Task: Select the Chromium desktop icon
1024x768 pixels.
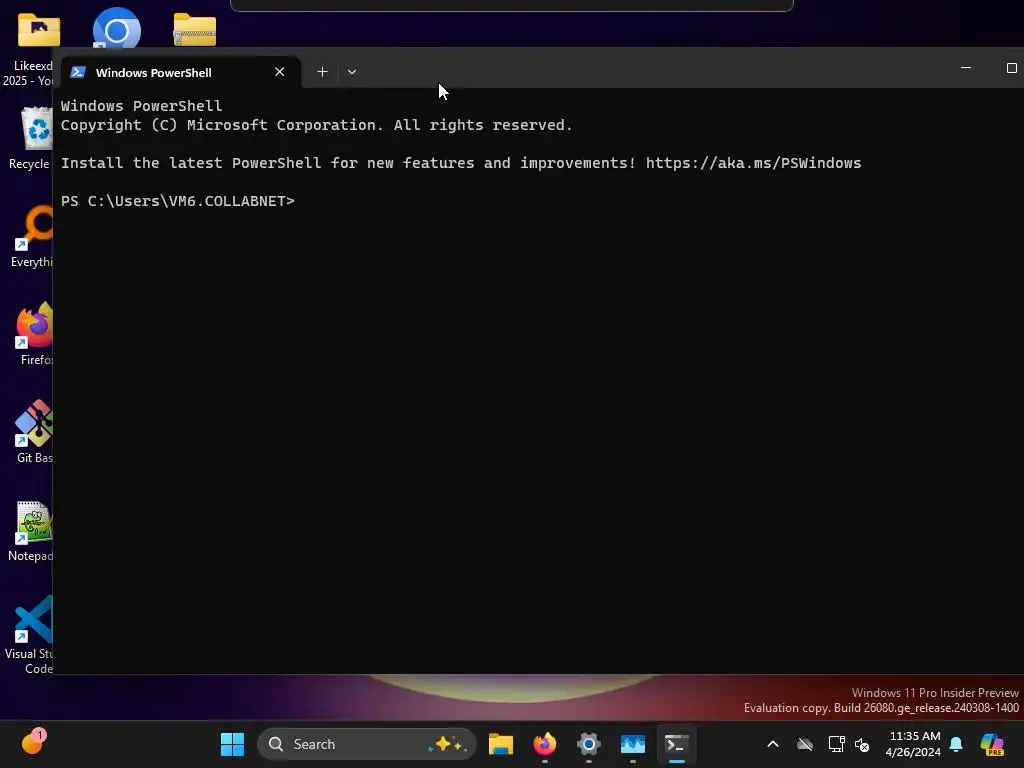Action: tap(117, 29)
